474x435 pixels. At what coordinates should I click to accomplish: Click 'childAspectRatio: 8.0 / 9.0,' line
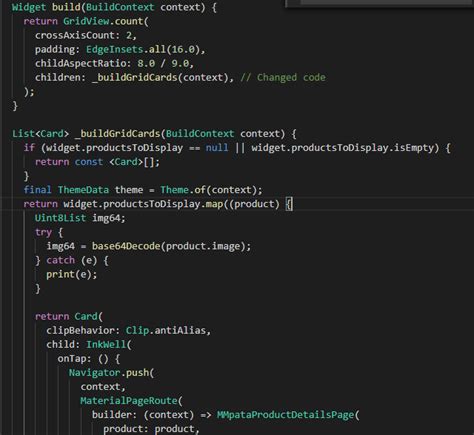114,63
